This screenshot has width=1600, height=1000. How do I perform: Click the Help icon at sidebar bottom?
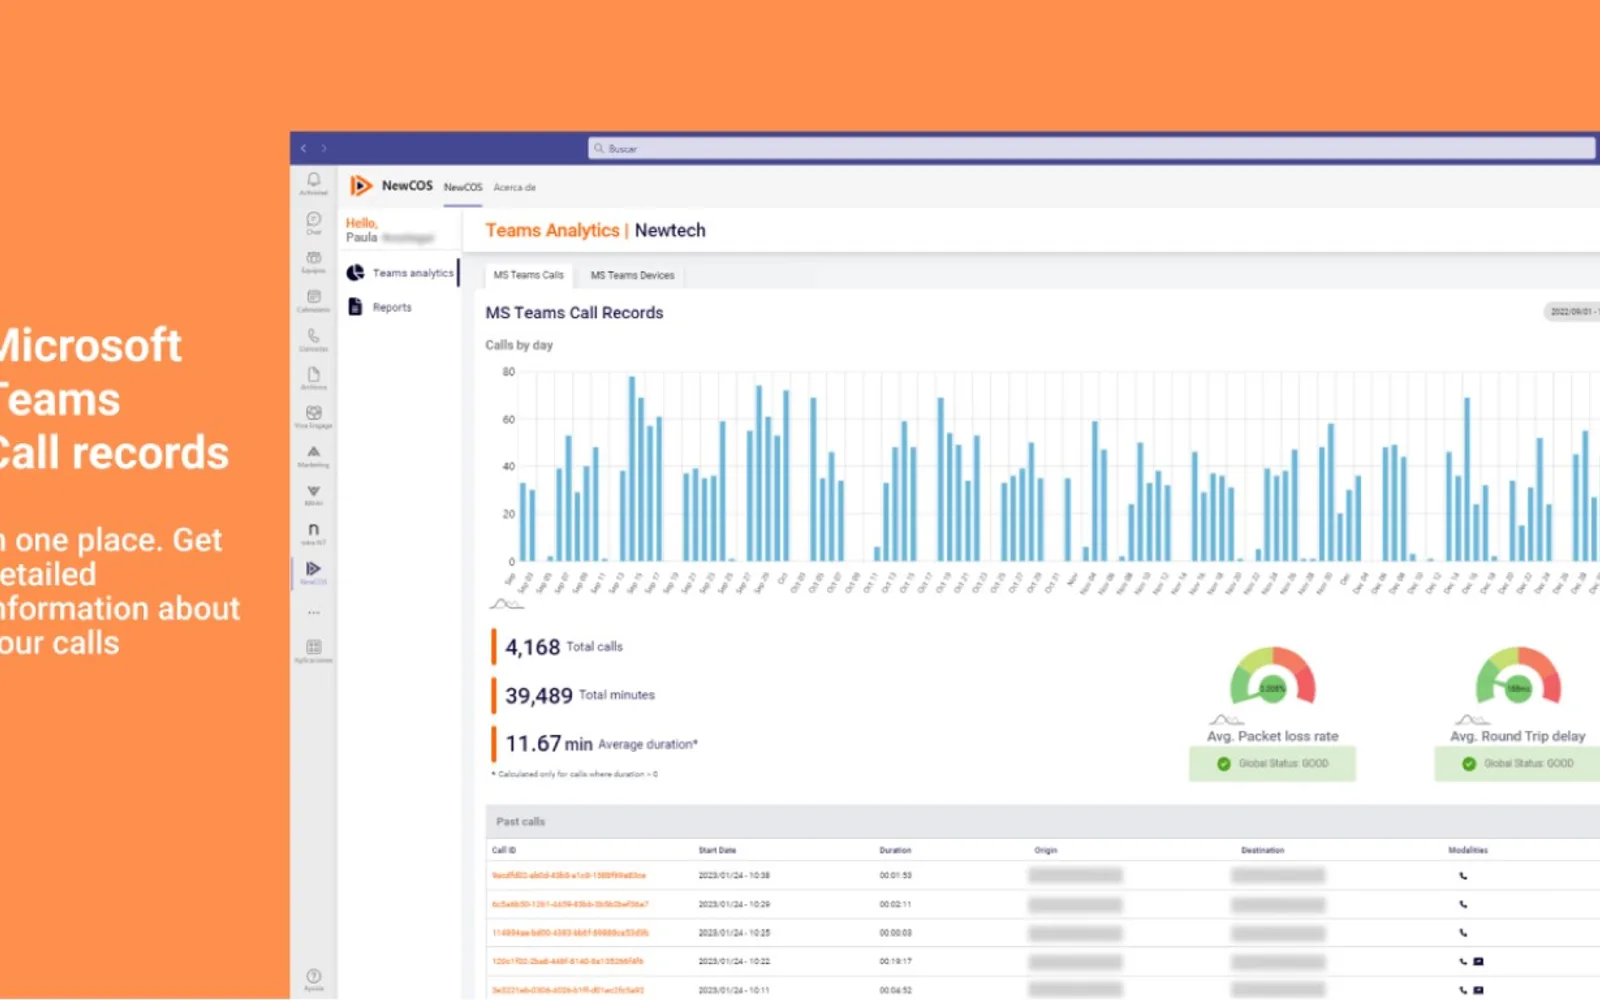[314, 976]
